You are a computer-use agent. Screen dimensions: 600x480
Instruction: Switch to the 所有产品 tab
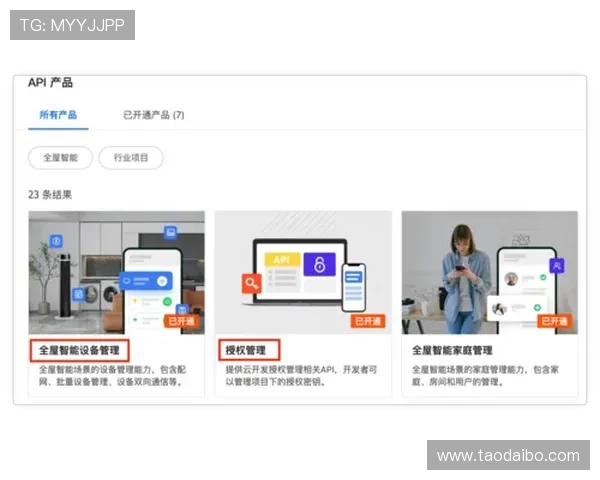click(x=58, y=115)
